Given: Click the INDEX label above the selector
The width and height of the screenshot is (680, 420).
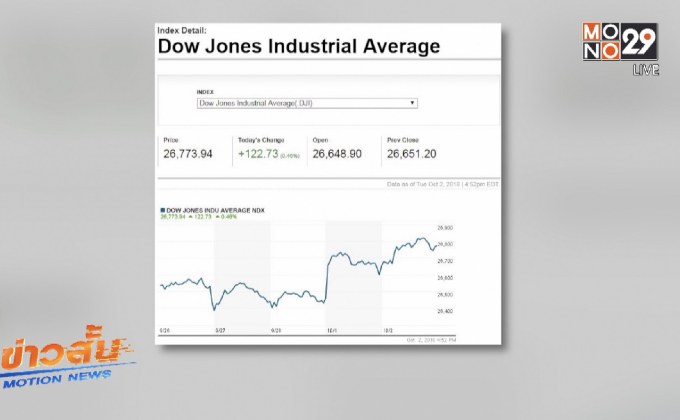Looking at the screenshot, I should [x=205, y=92].
